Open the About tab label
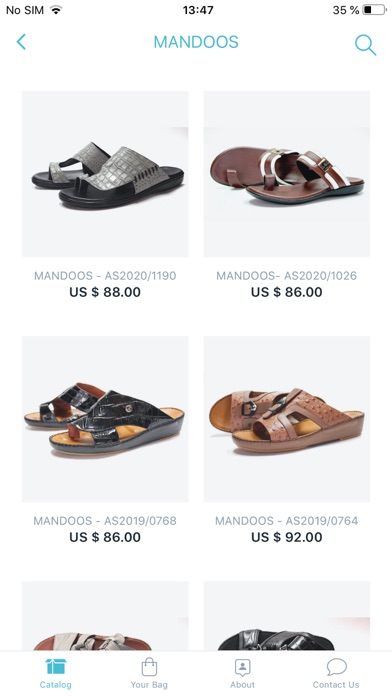 click(242, 685)
